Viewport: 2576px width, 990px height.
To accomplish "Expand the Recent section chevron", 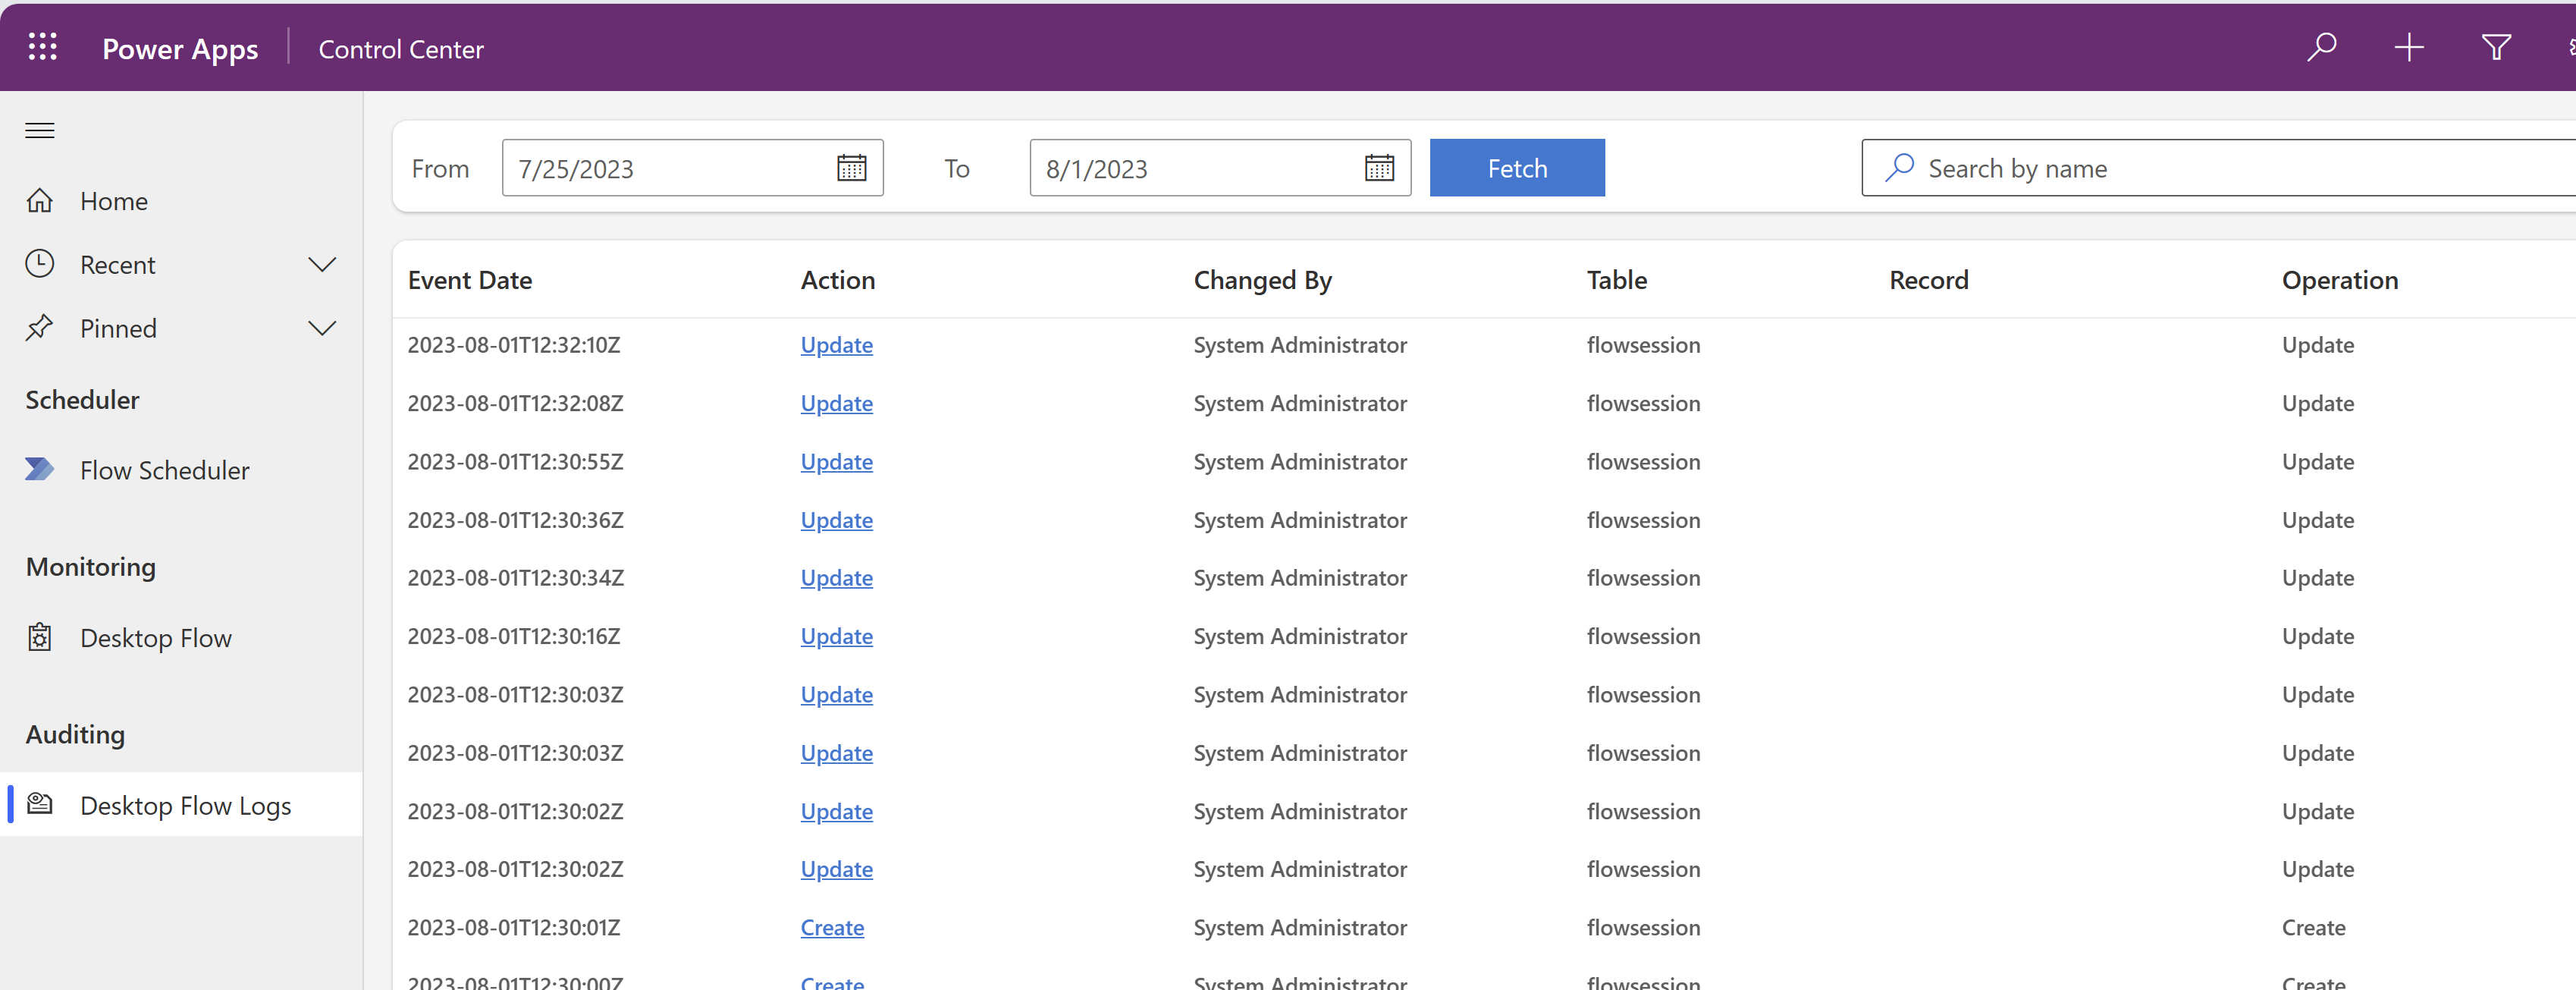I will [x=322, y=264].
